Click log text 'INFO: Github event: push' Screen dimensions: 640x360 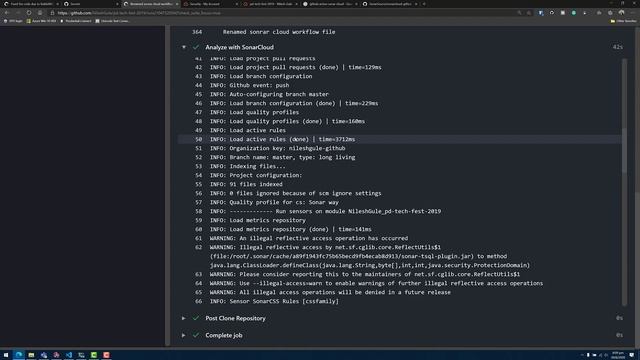coord(249,85)
